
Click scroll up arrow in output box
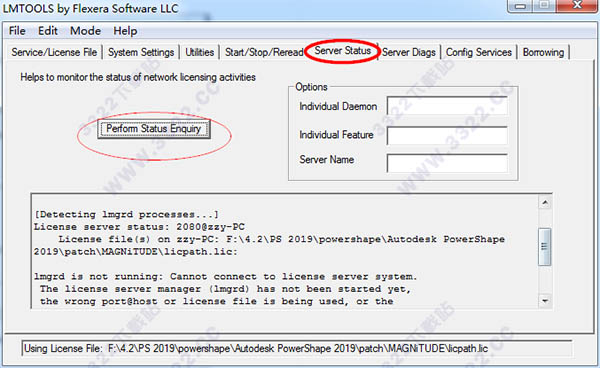[545, 202]
